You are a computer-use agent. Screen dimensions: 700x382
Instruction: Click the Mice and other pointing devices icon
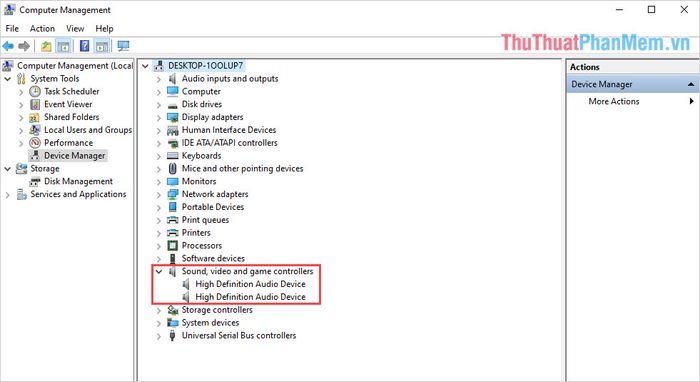pos(172,169)
